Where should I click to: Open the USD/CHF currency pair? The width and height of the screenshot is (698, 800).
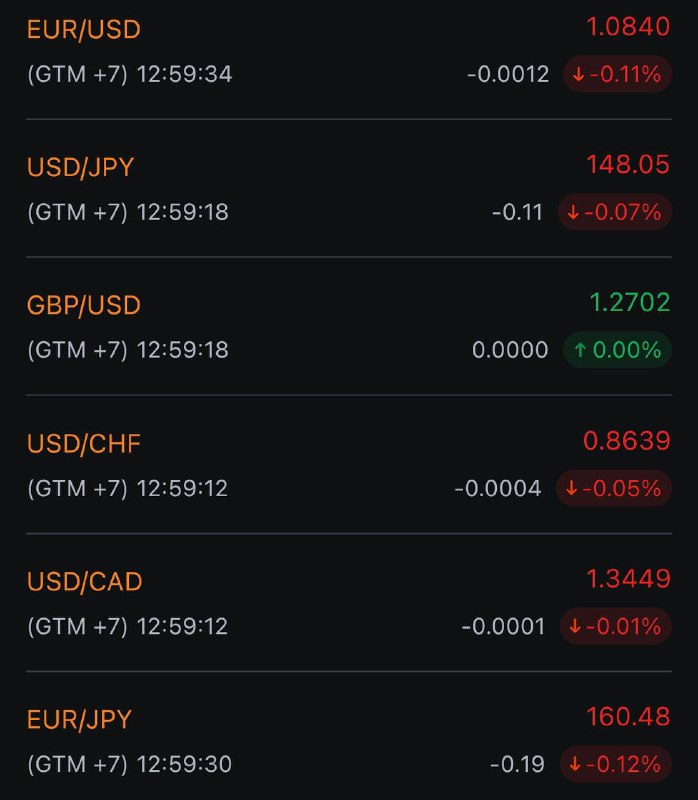84,443
